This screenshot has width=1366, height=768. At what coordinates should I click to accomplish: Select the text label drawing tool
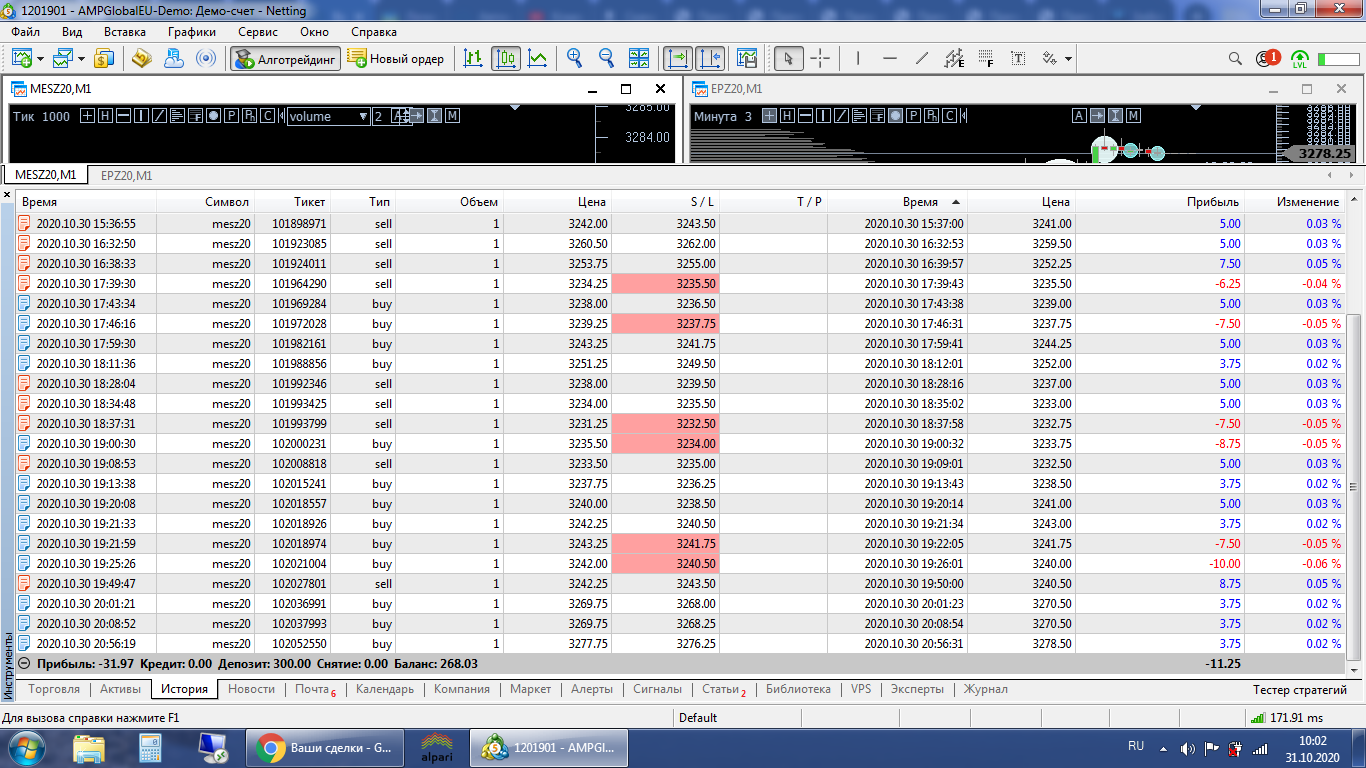click(1018, 58)
